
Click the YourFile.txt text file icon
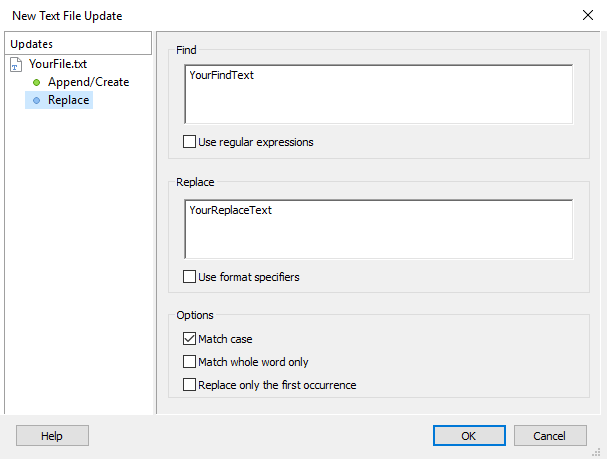click(15, 65)
